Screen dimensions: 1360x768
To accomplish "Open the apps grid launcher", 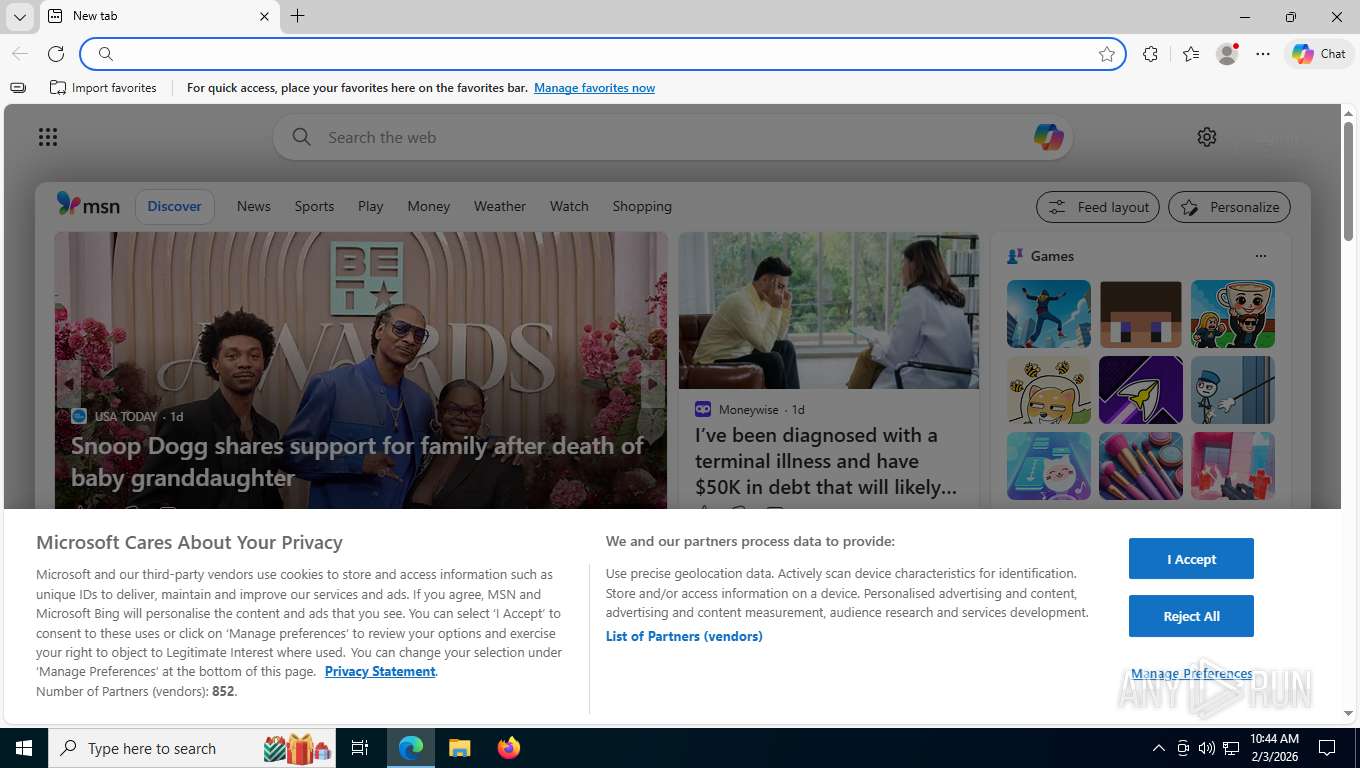I will (x=48, y=137).
